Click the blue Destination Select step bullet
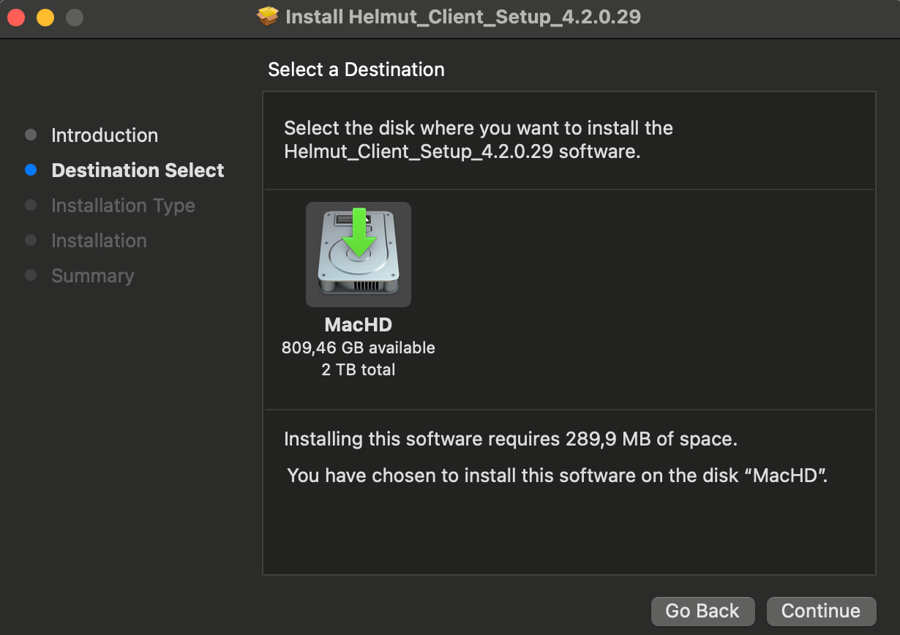Image resolution: width=900 pixels, height=635 pixels. [x=31, y=170]
